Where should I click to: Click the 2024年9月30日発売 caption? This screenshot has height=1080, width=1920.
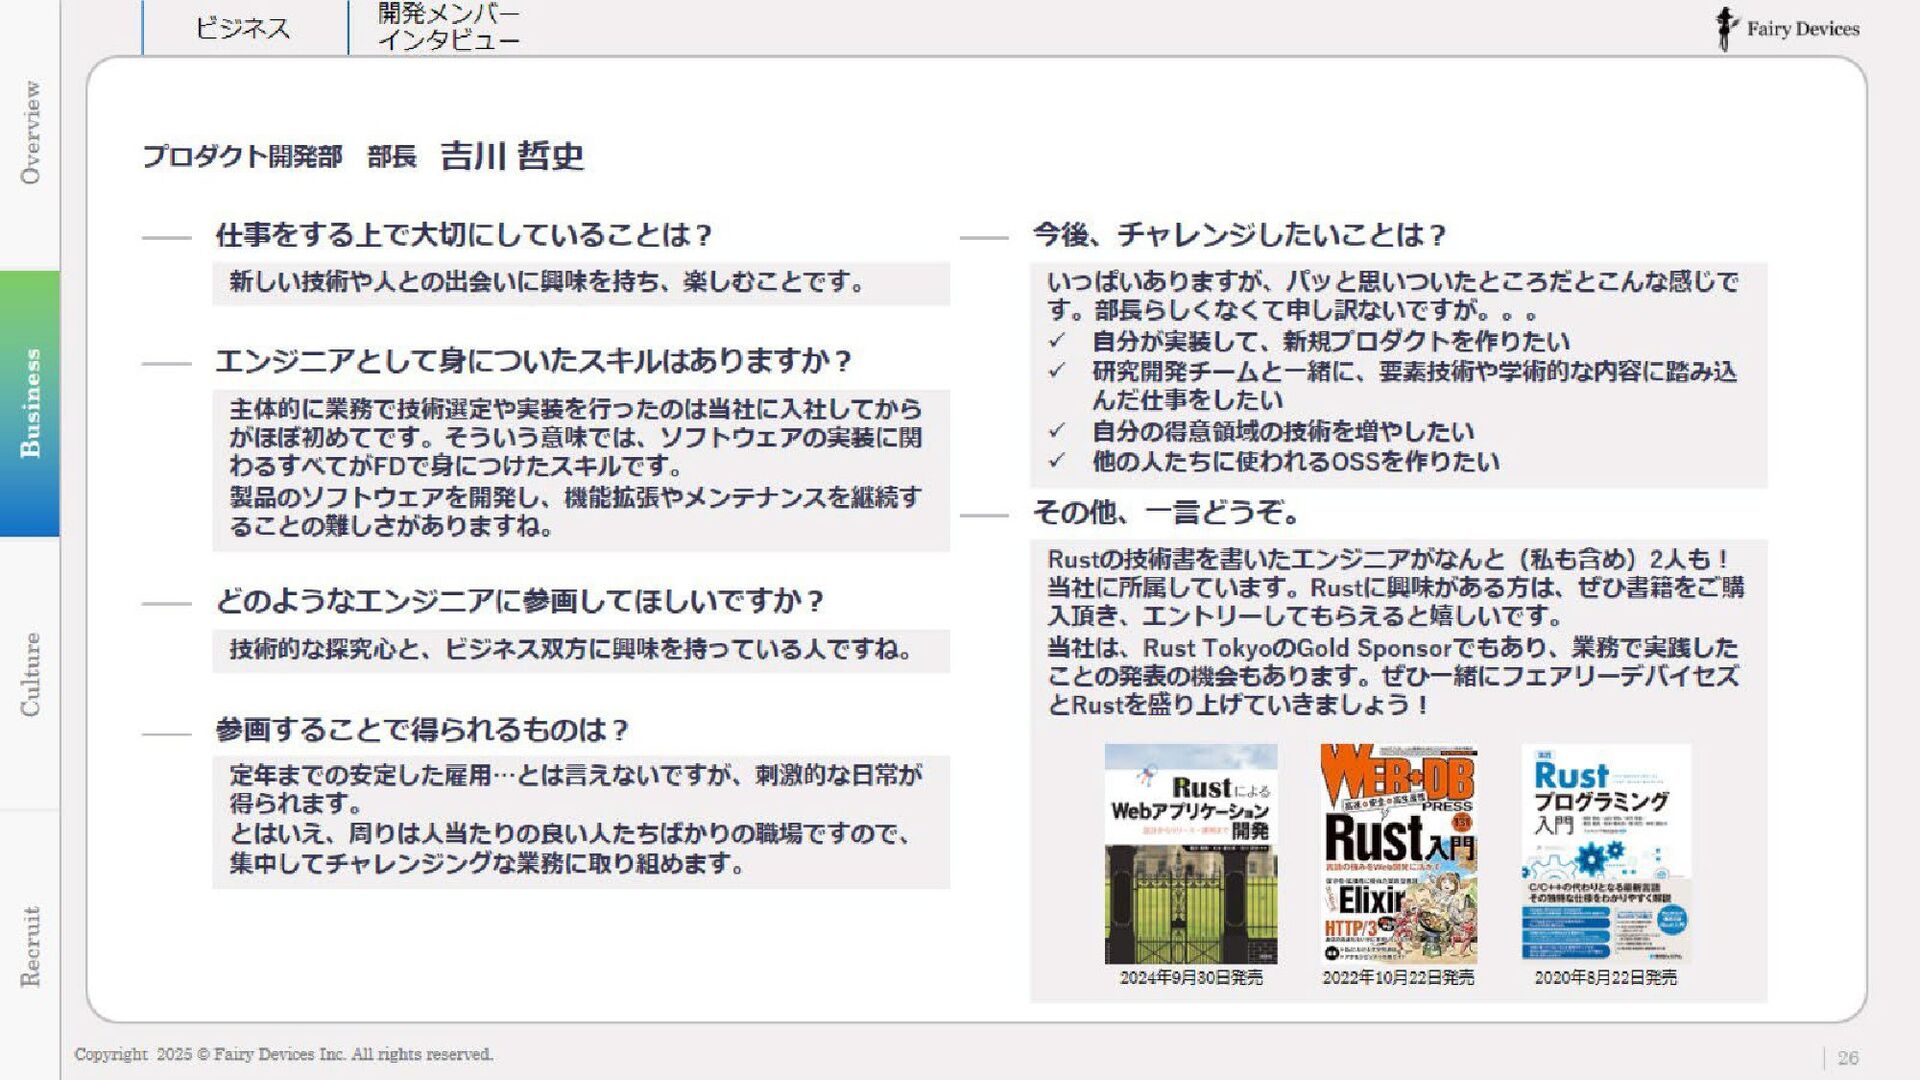1190,977
